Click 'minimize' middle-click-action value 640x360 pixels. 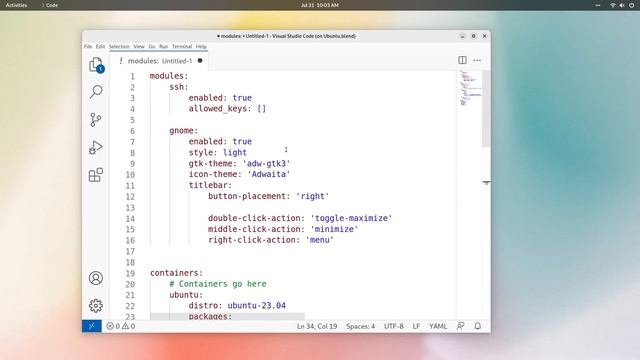[334, 229]
